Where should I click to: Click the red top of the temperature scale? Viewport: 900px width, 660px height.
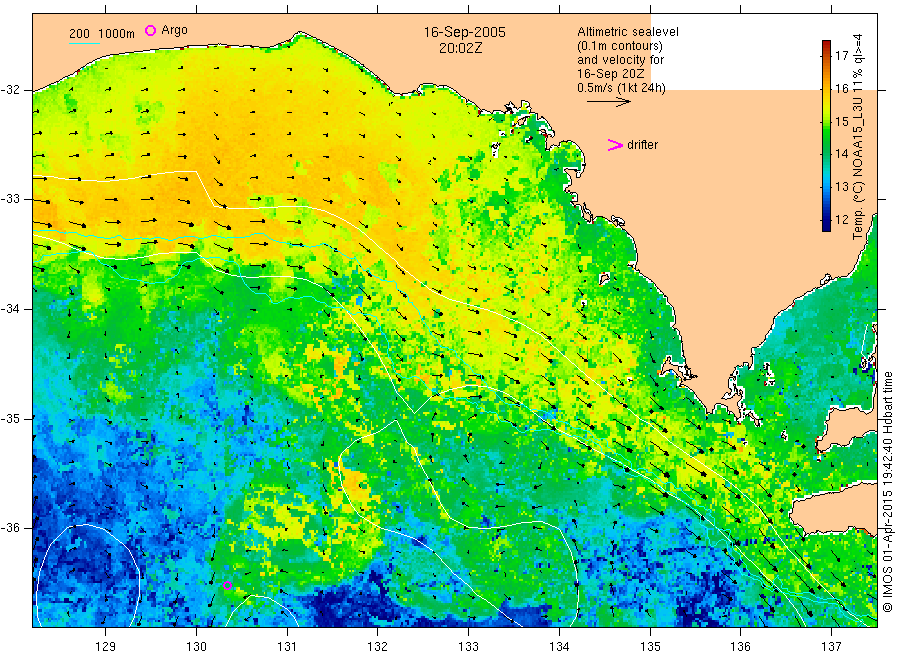(826, 44)
